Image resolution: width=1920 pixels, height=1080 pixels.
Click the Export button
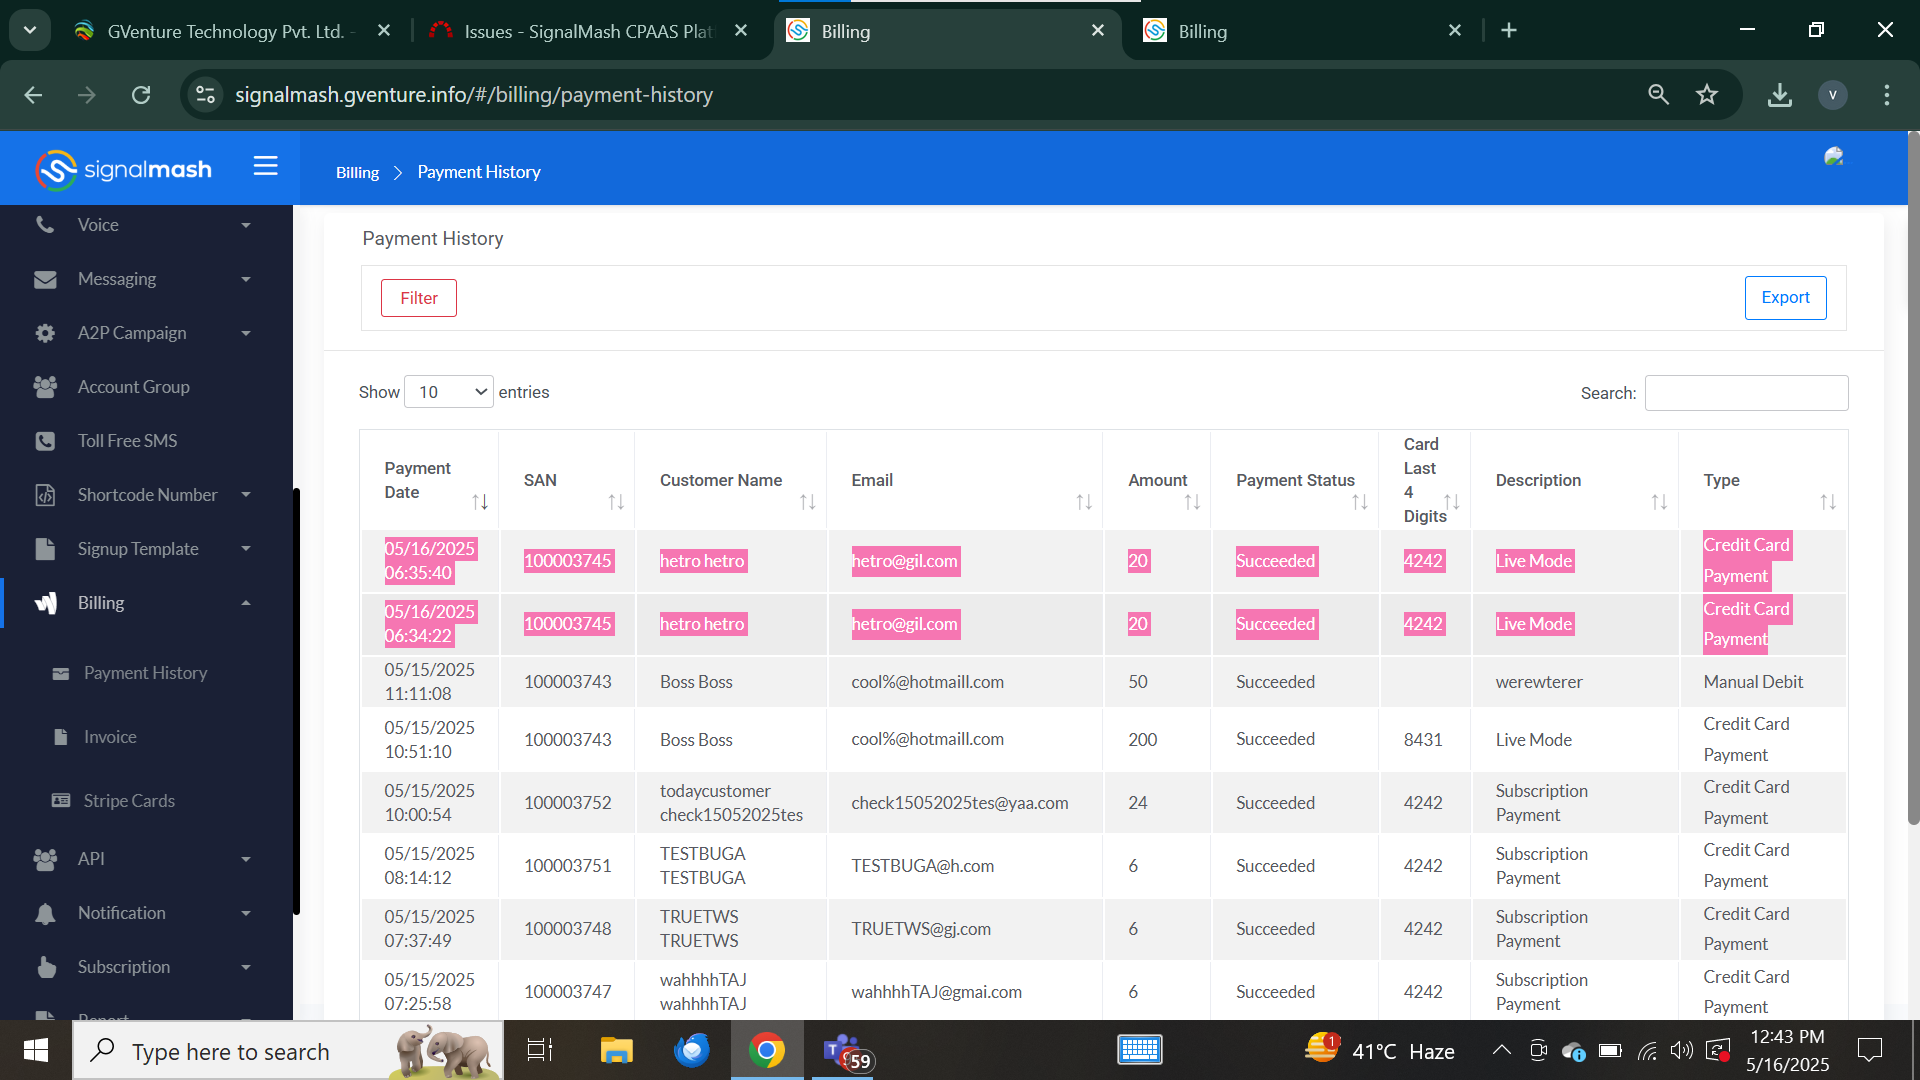pyautogui.click(x=1785, y=298)
